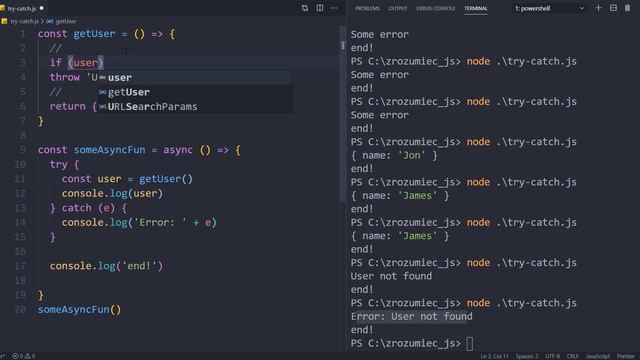
Task: Click the try-catch.js file icon in tab
Action: 3,8
